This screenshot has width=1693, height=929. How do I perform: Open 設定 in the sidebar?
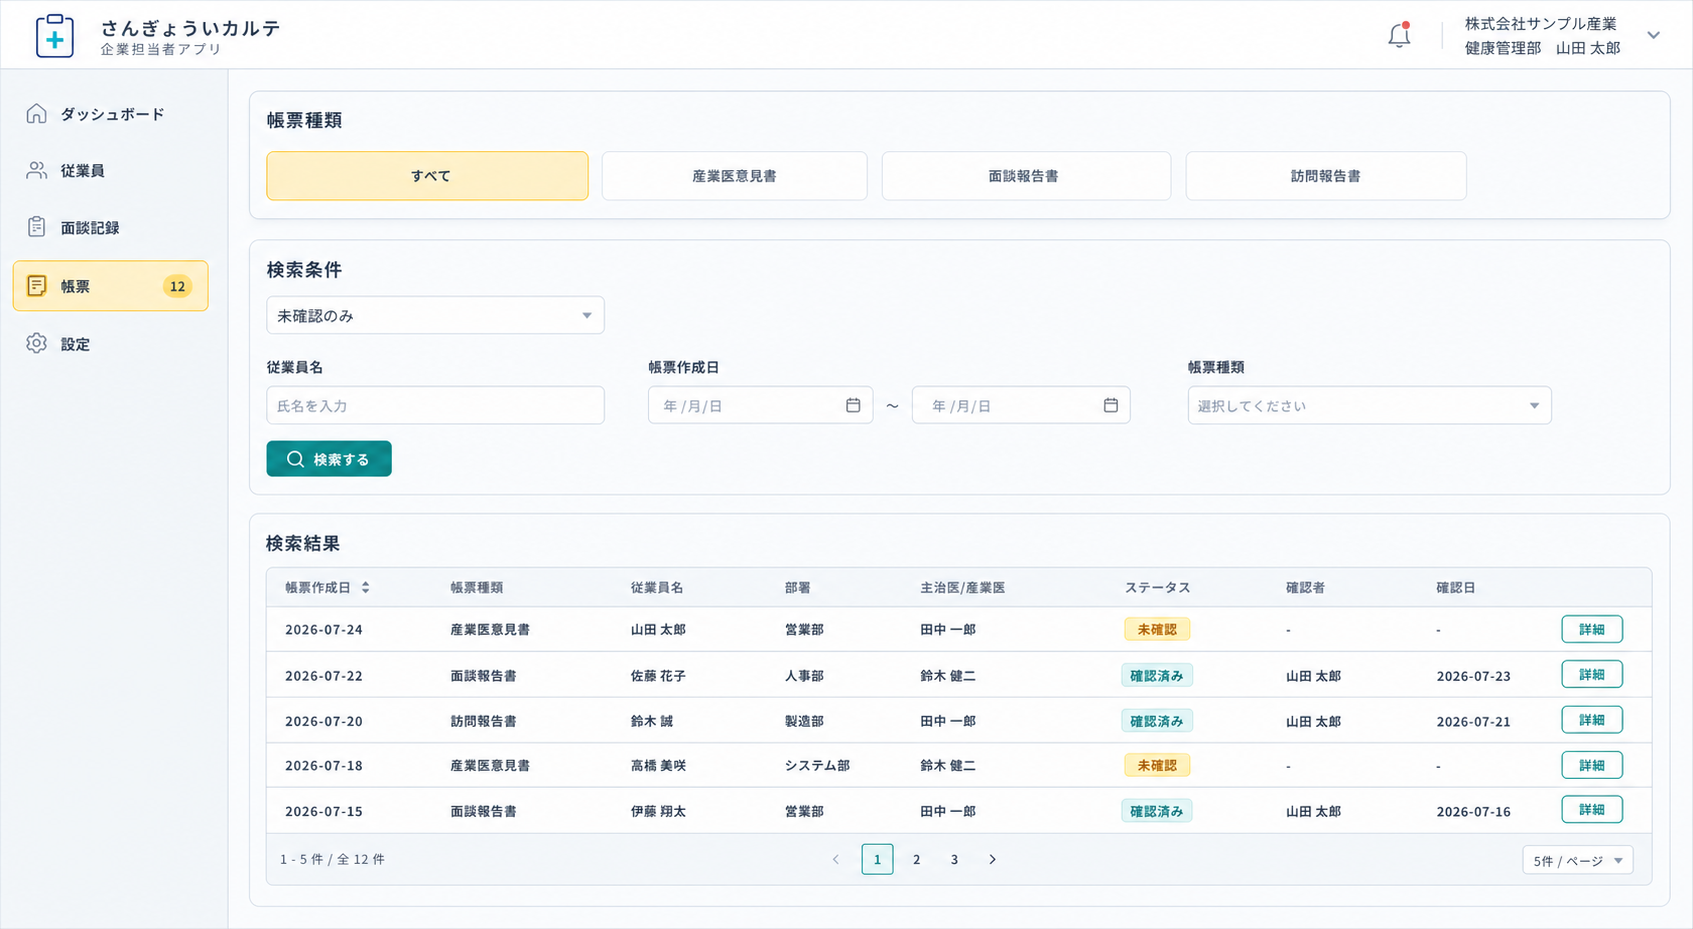click(x=75, y=344)
